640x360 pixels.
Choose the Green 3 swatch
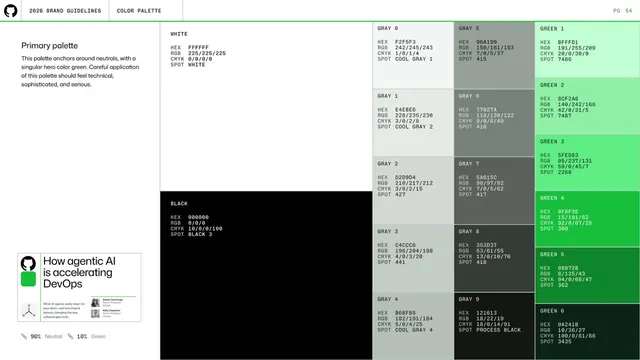coord(587,163)
